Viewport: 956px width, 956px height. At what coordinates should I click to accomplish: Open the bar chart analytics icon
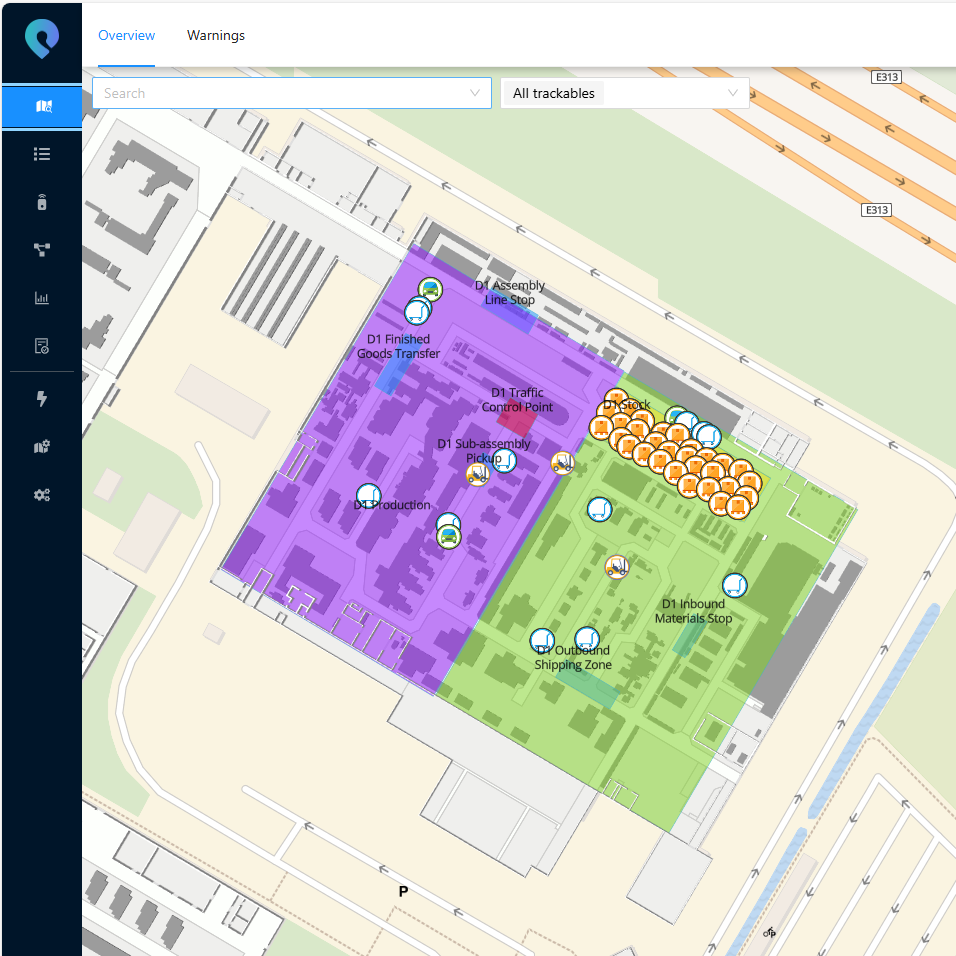[42, 298]
